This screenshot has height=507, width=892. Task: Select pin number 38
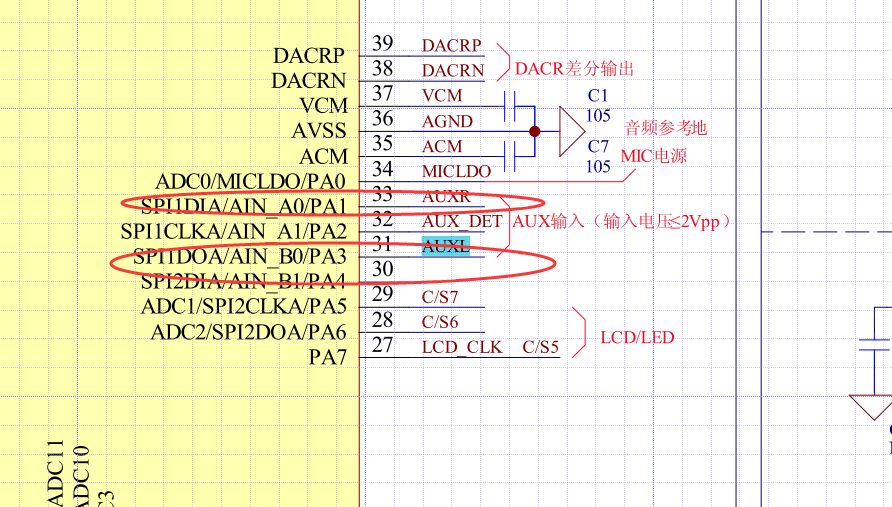point(383,68)
